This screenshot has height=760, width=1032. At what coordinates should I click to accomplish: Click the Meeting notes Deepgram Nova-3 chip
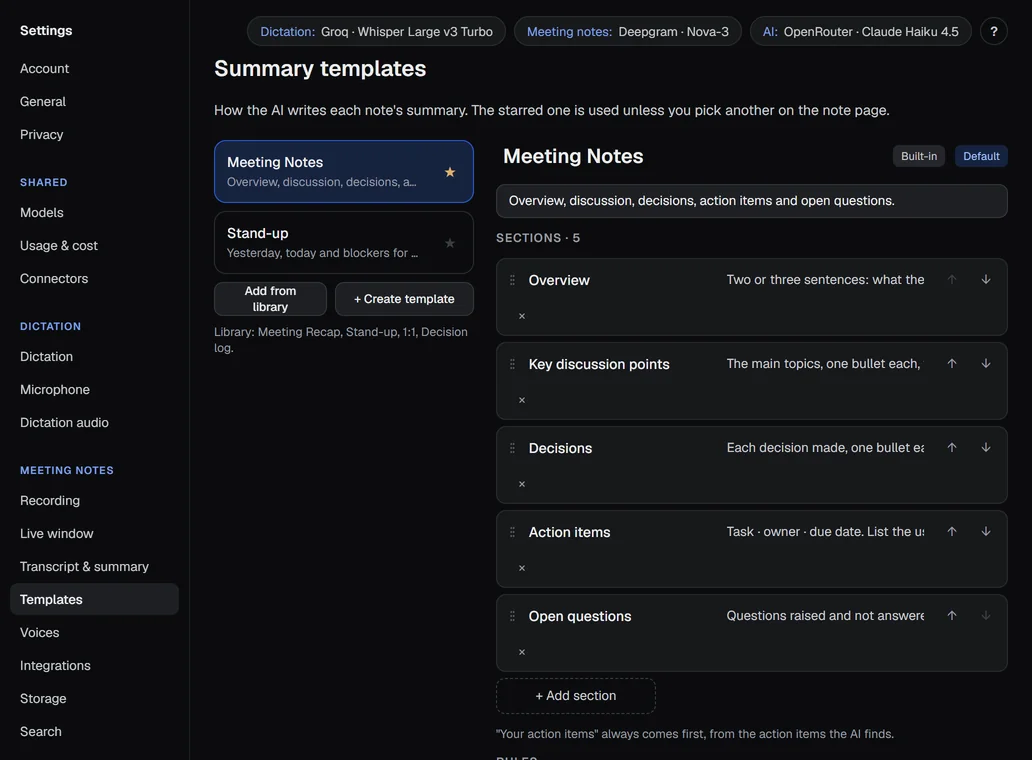click(627, 32)
